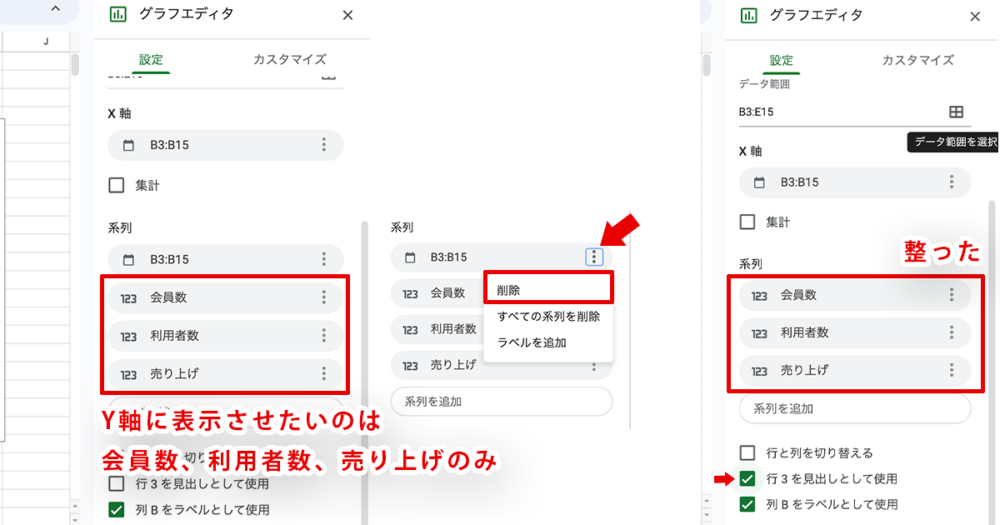Open the three-dot menu of the 系列 B3:B15 chip in the left chart editor
Screen dimensions: 1000x525
coord(324,259)
